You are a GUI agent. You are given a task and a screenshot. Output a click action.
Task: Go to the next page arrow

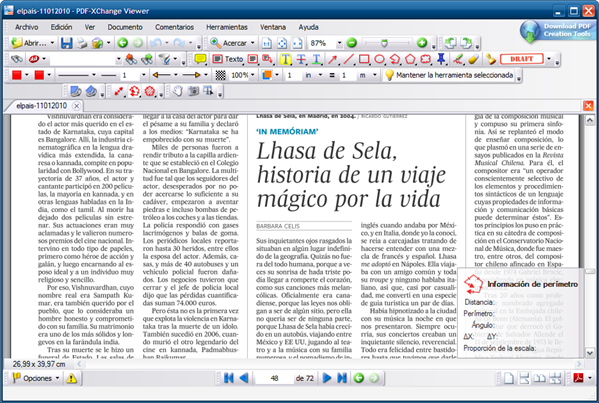click(327, 378)
